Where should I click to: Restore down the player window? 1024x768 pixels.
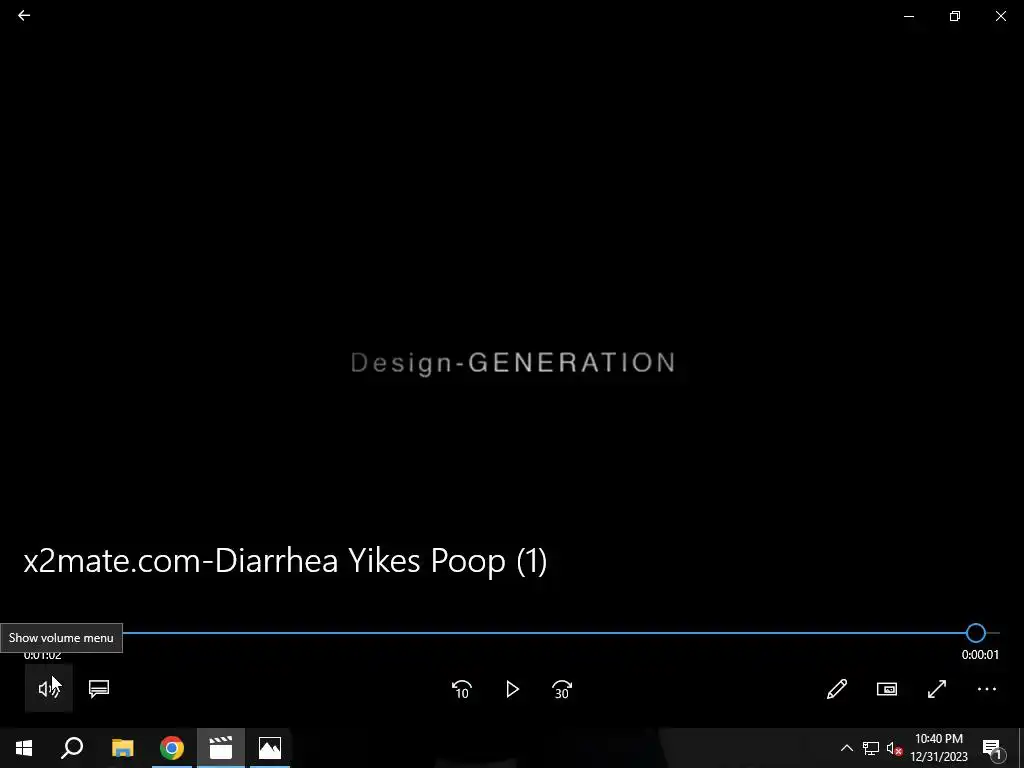[x=955, y=16]
